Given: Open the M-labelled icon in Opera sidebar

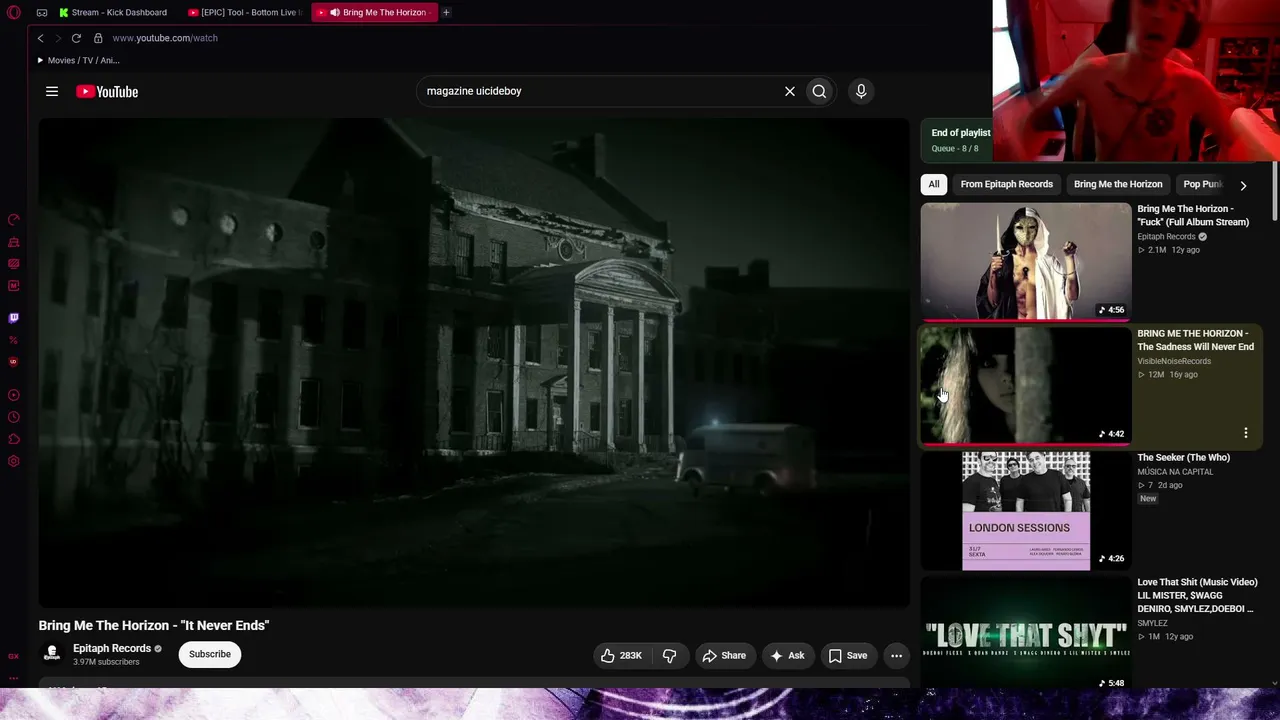Looking at the screenshot, I should click(14, 286).
